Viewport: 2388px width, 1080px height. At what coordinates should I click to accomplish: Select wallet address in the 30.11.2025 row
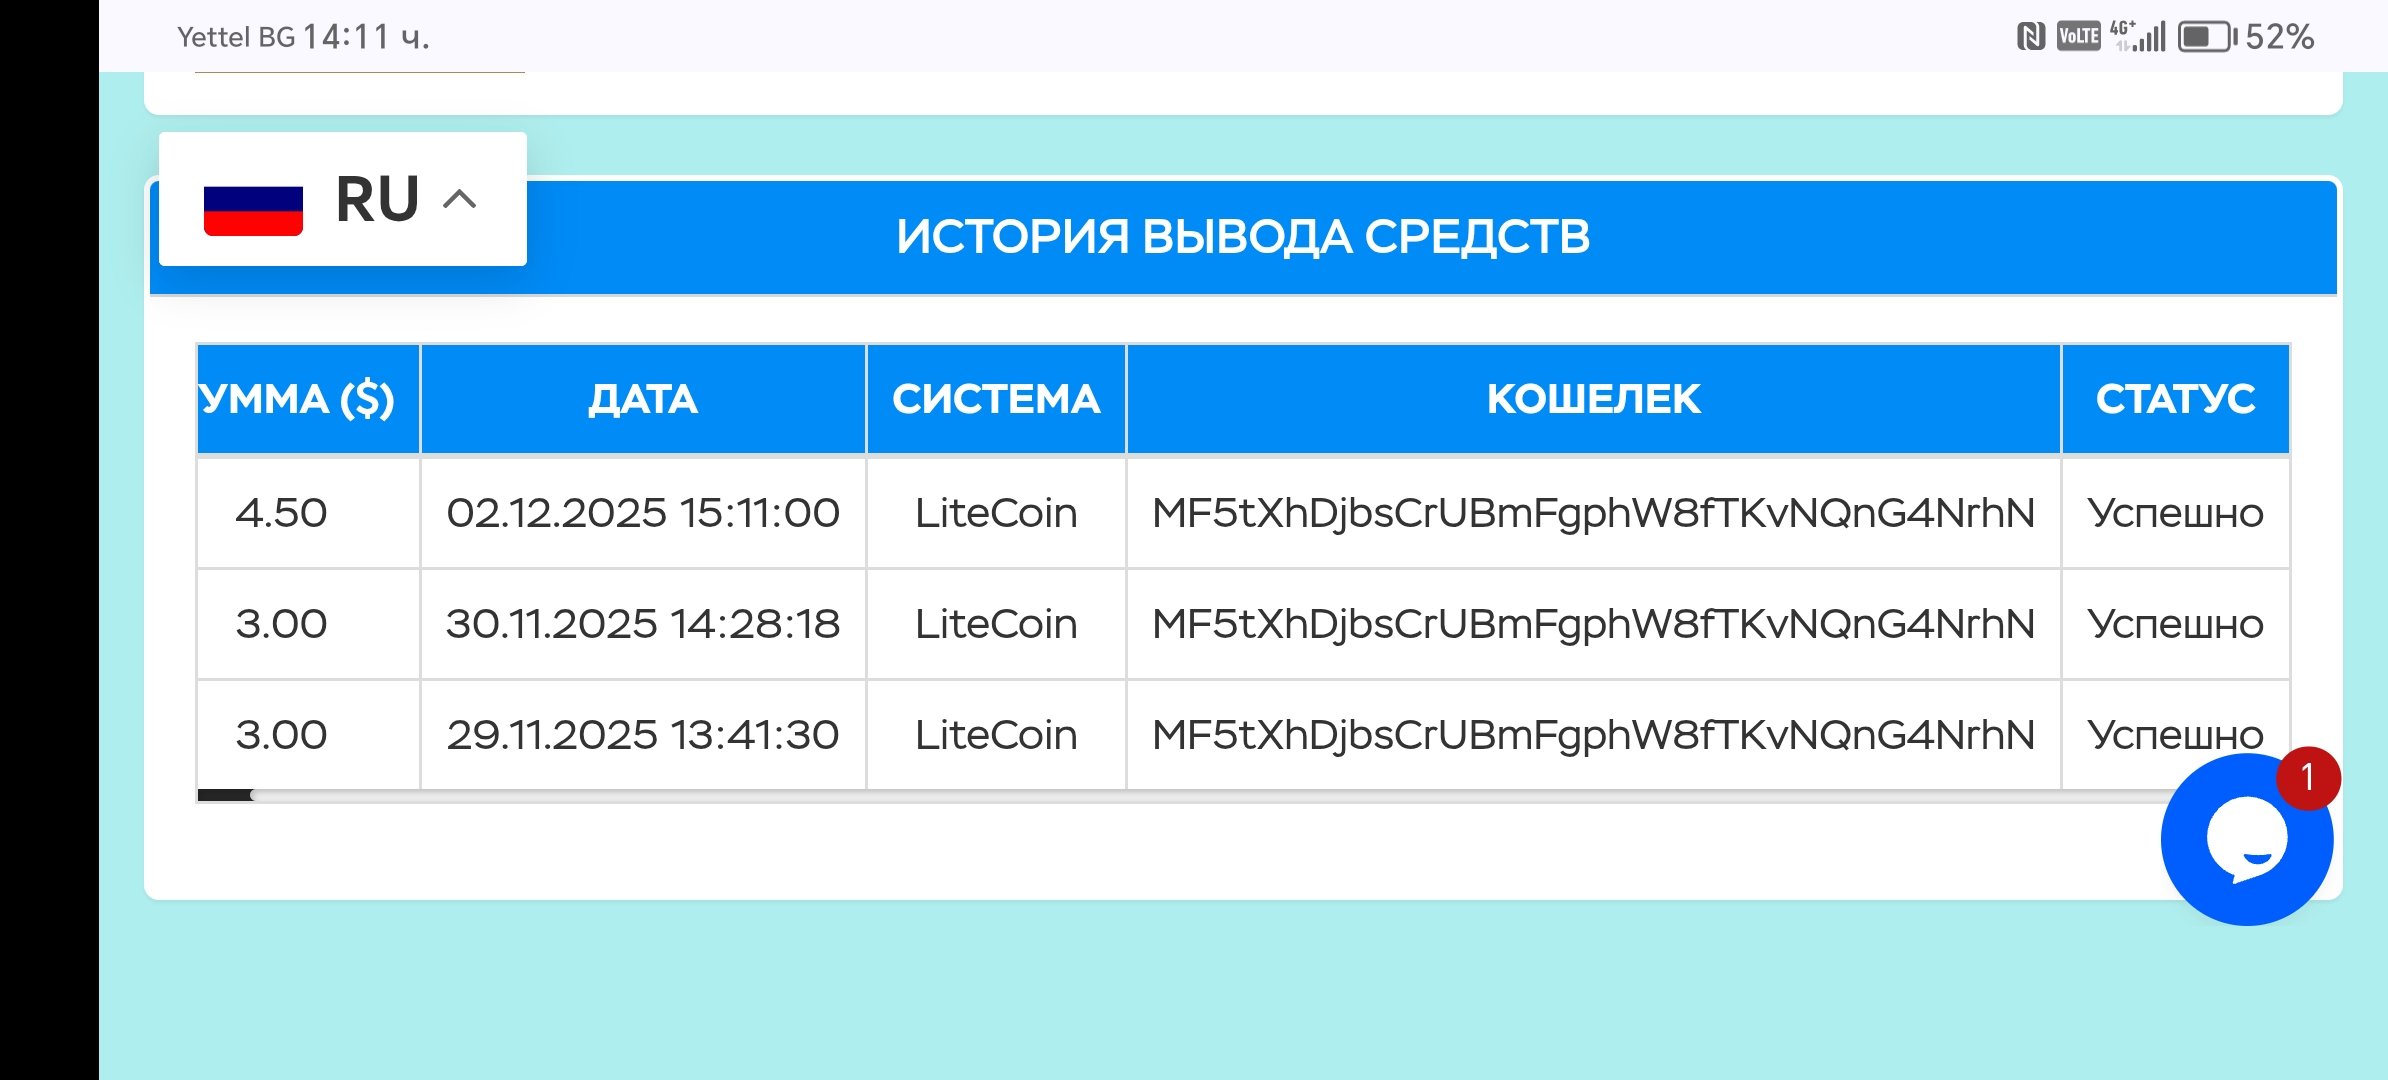[x=1593, y=624]
